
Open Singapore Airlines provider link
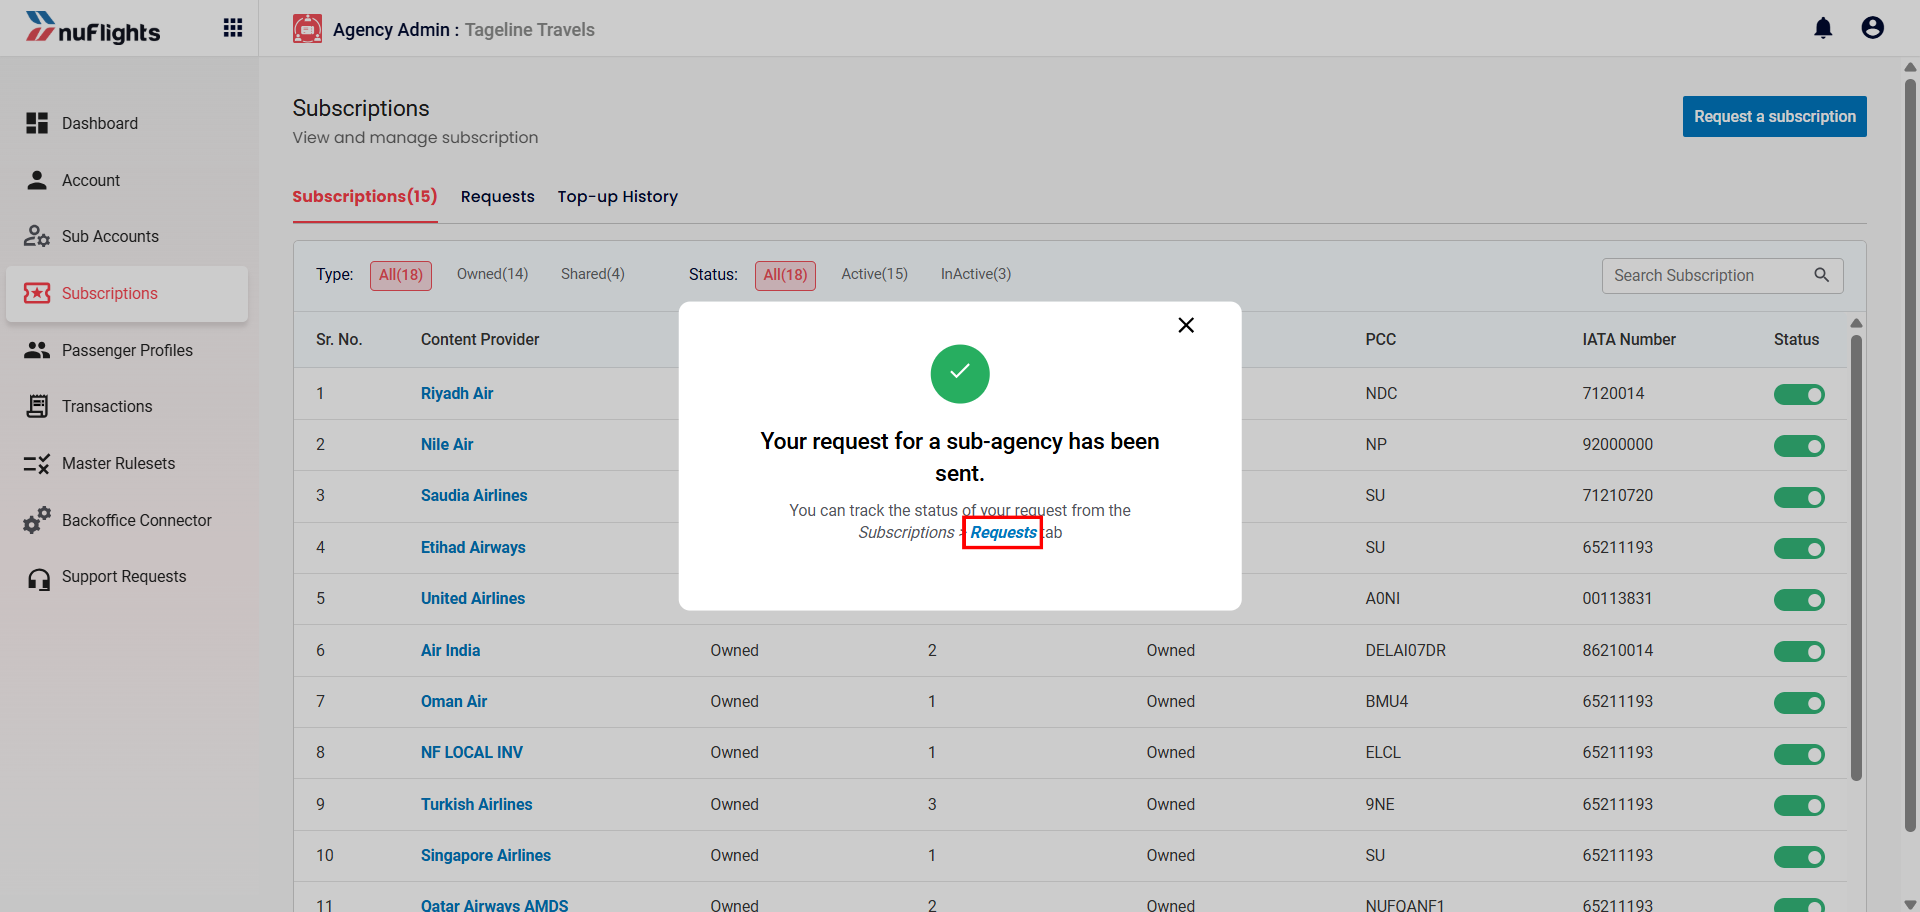(486, 855)
